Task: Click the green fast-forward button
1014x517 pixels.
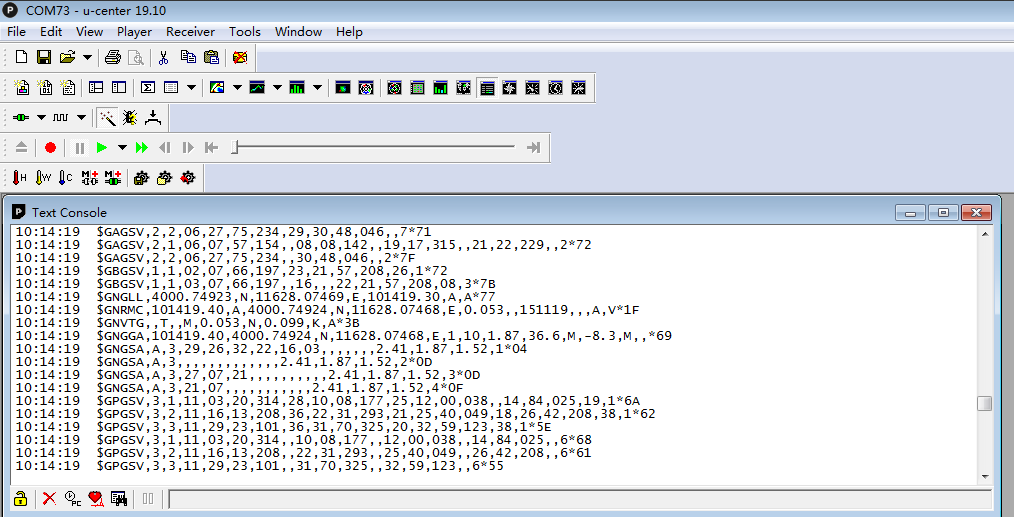Action: point(142,148)
